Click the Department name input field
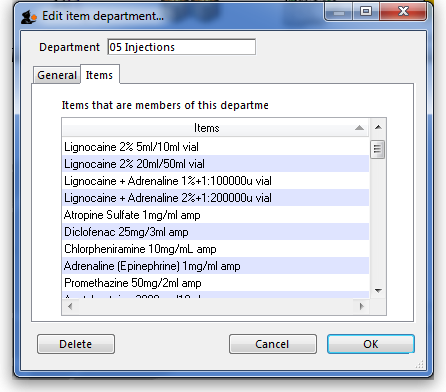The width and height of the screenshot is (446, 392). tap(182, 47)
